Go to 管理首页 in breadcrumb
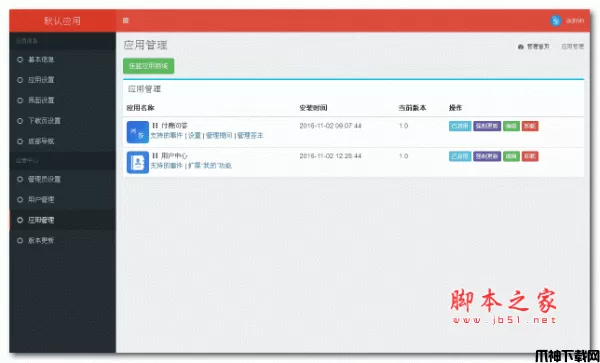Viewport: 600px width, 363px height. [534, 47]
